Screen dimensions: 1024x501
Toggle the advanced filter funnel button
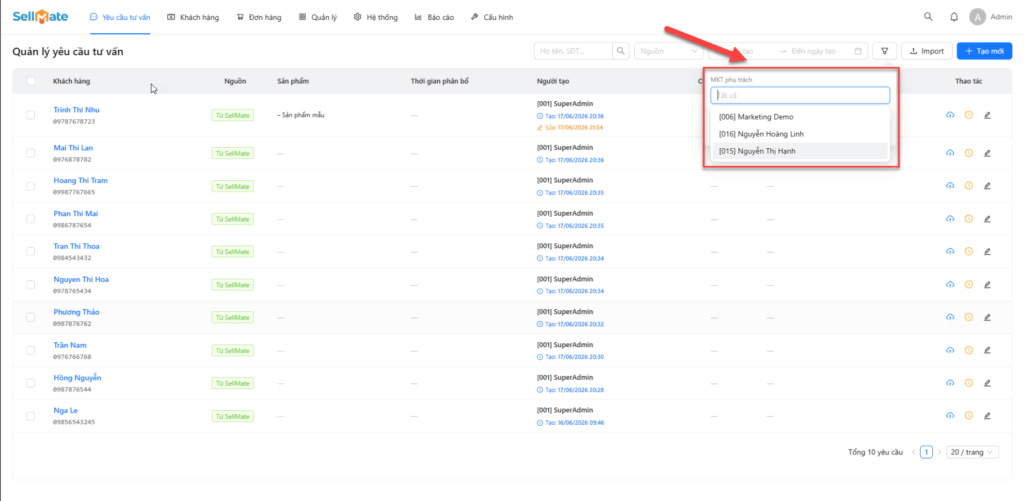[x=885, y=51]
